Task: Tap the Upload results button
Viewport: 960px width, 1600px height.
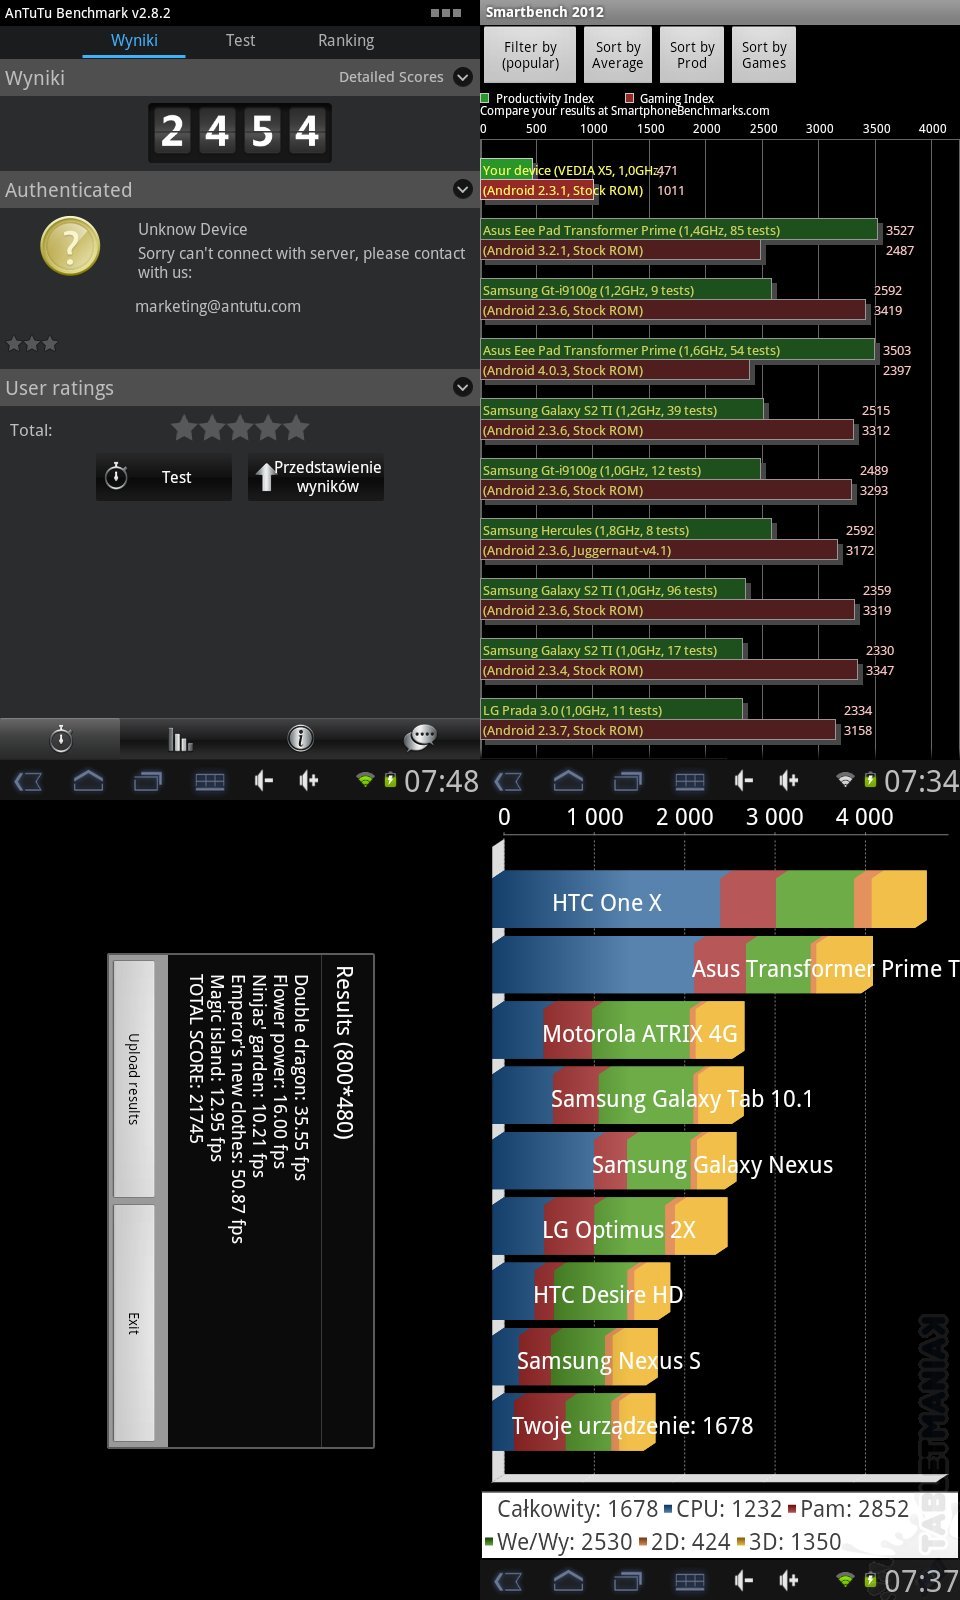Action: point(134,1078)
